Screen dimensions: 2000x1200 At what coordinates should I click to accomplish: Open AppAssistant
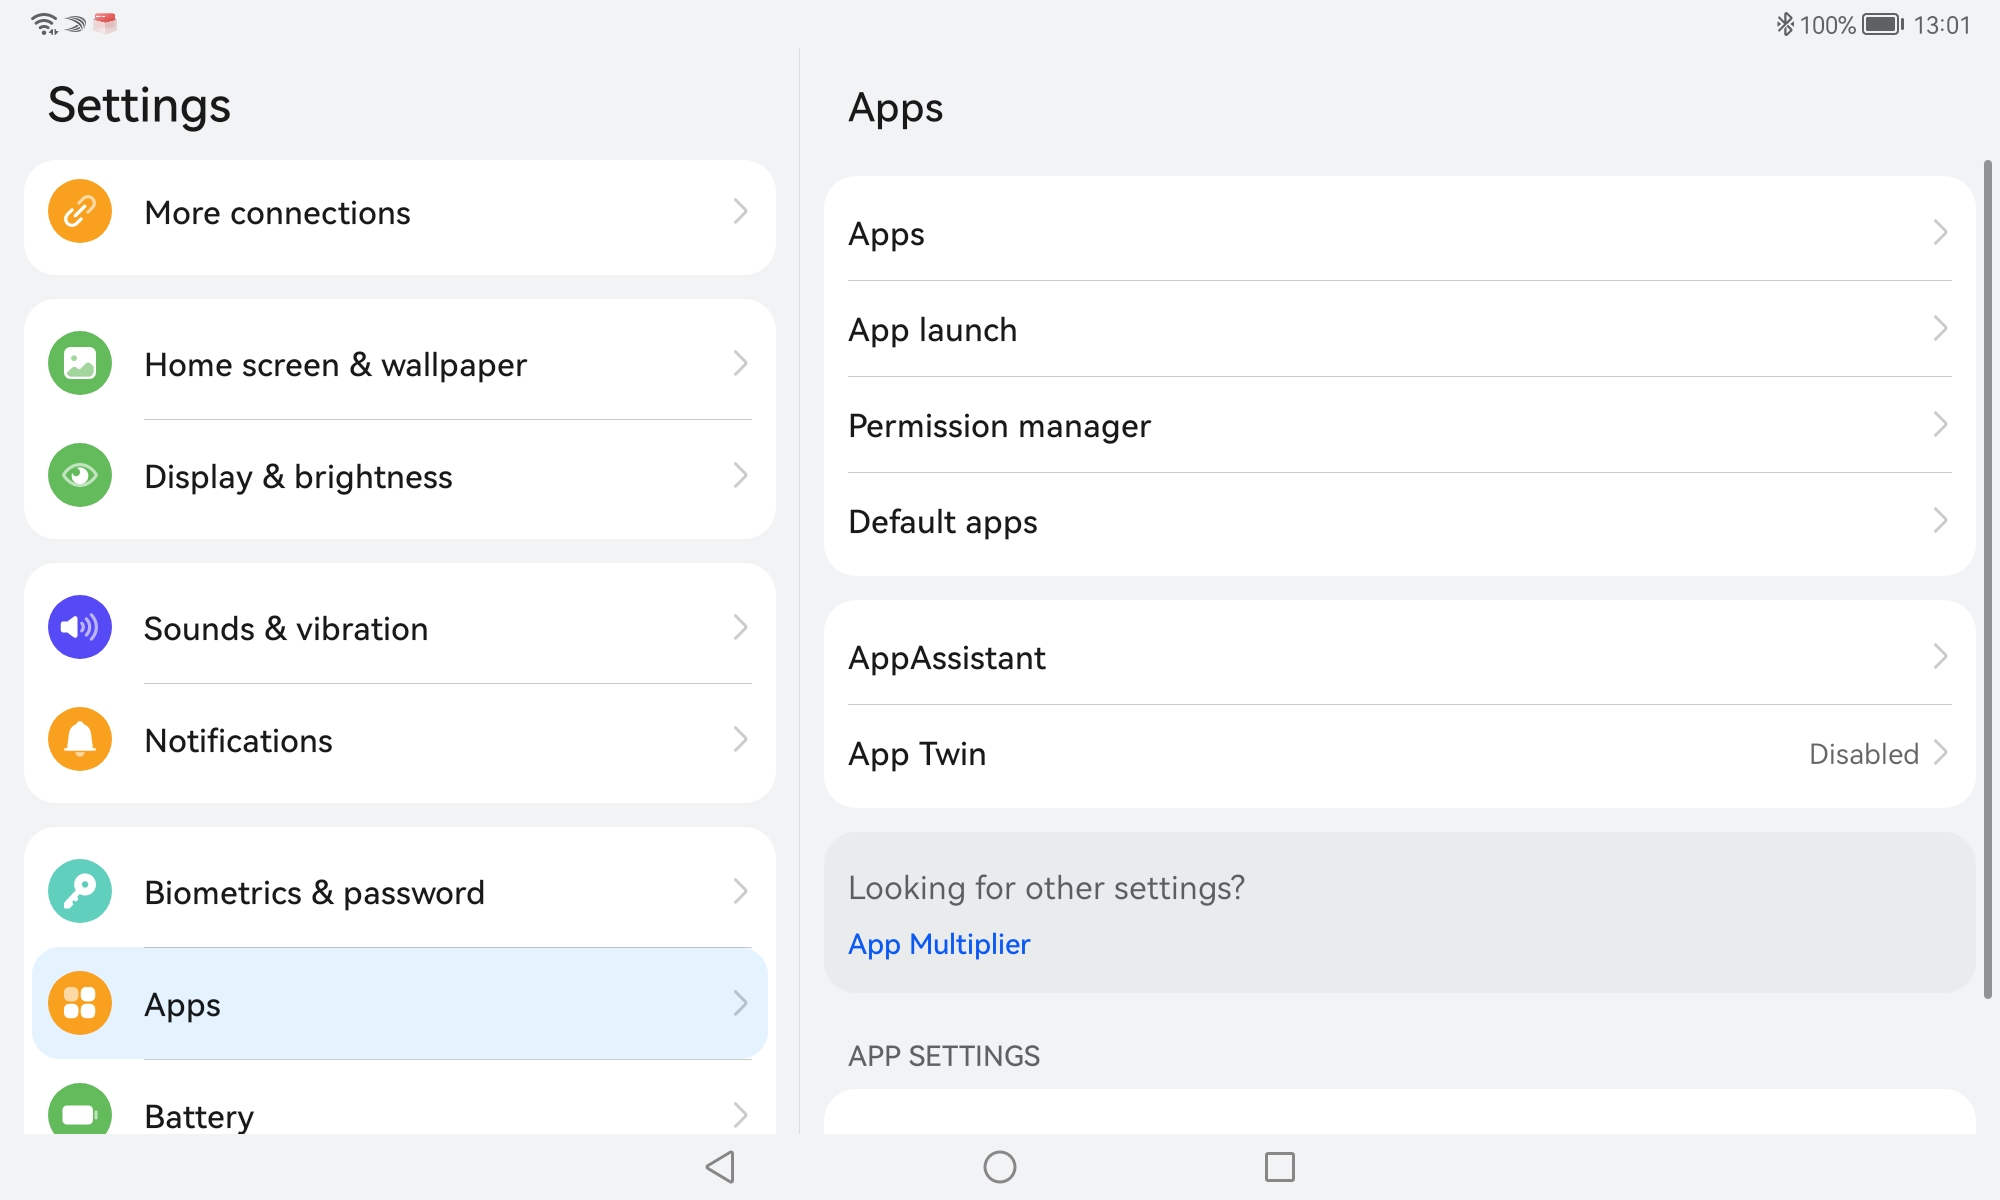(x=1400, y=657)
